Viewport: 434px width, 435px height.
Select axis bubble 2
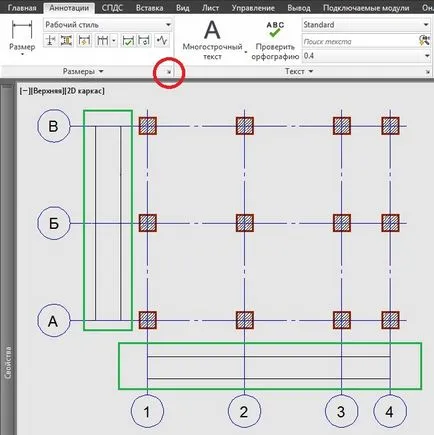(244, 411)
